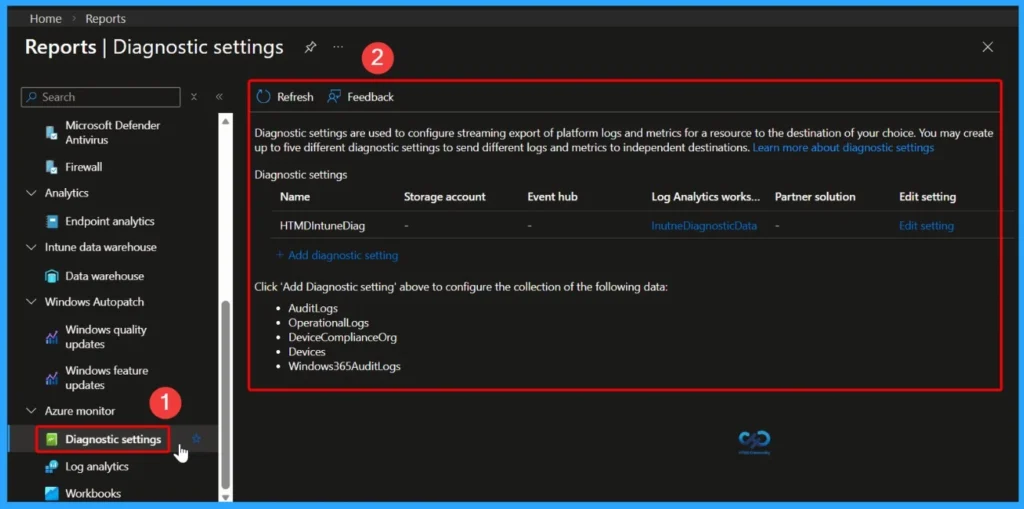Click the Microsoft Defender Antivirus icon

[52, 133]
